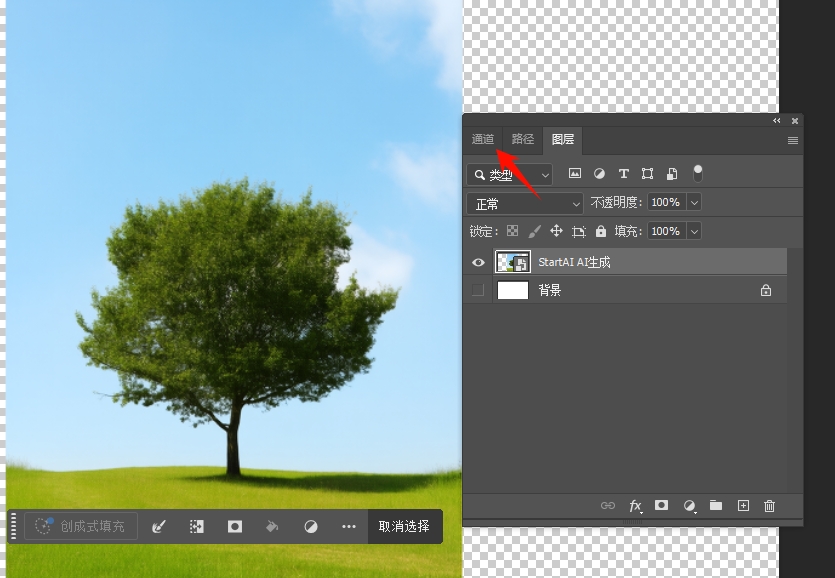Image resolution: width=835 pixels, height=578 pixels.
Task: Open the 正常 blend mode dropdown
Action: pyautogui.click(x=525, y=203)
